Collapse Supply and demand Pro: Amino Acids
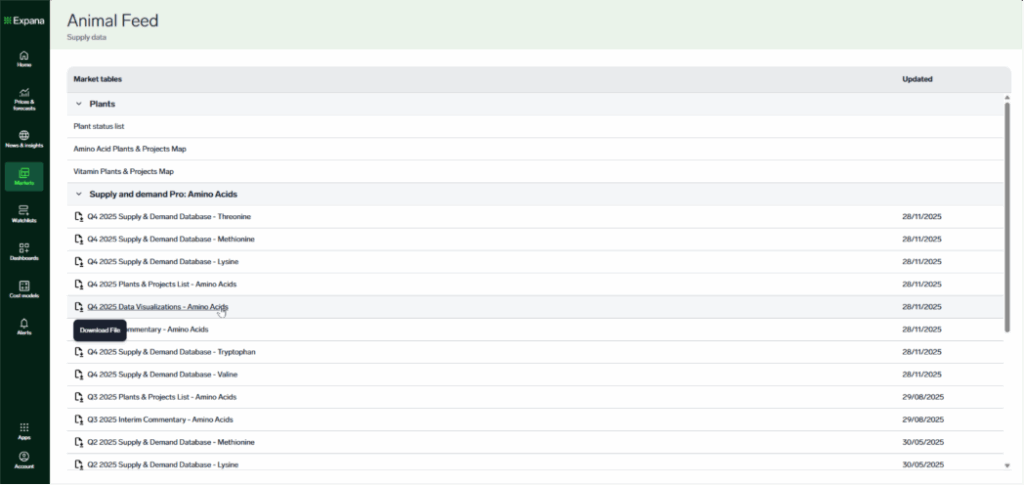 pos(79,194)
